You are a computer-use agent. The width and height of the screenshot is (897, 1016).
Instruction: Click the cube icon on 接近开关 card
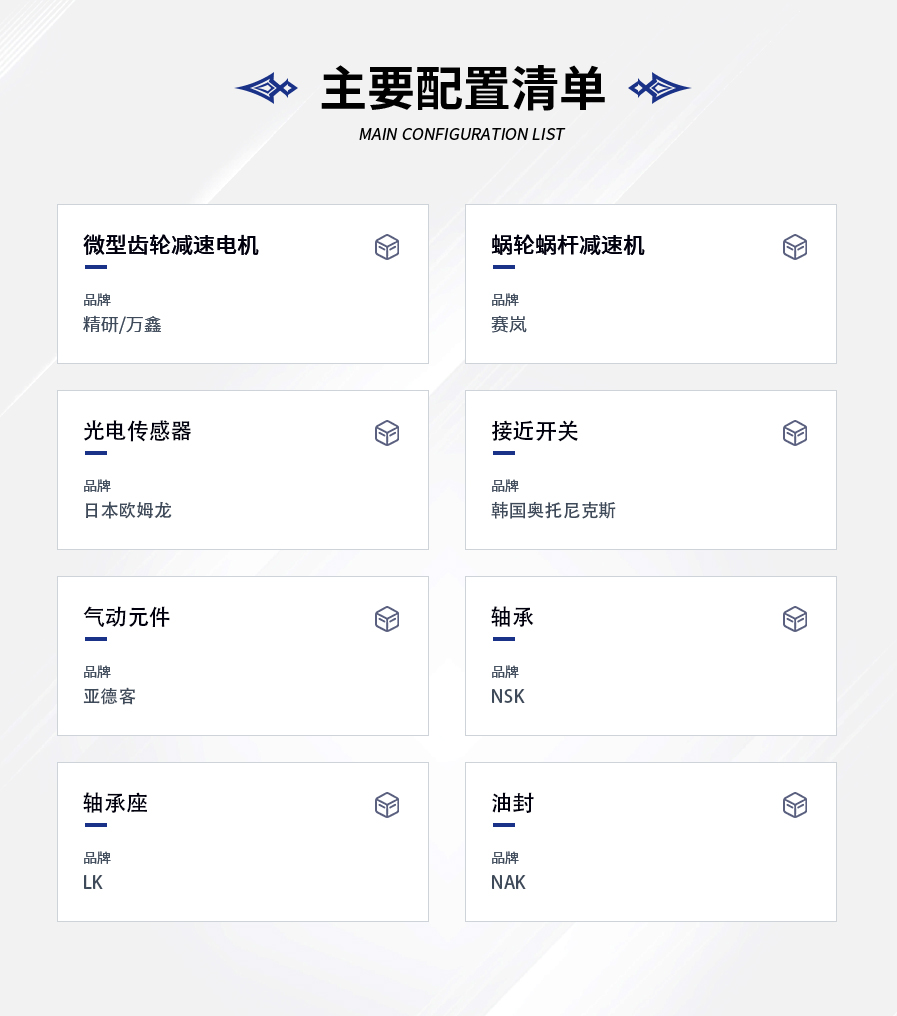(795, 433)
